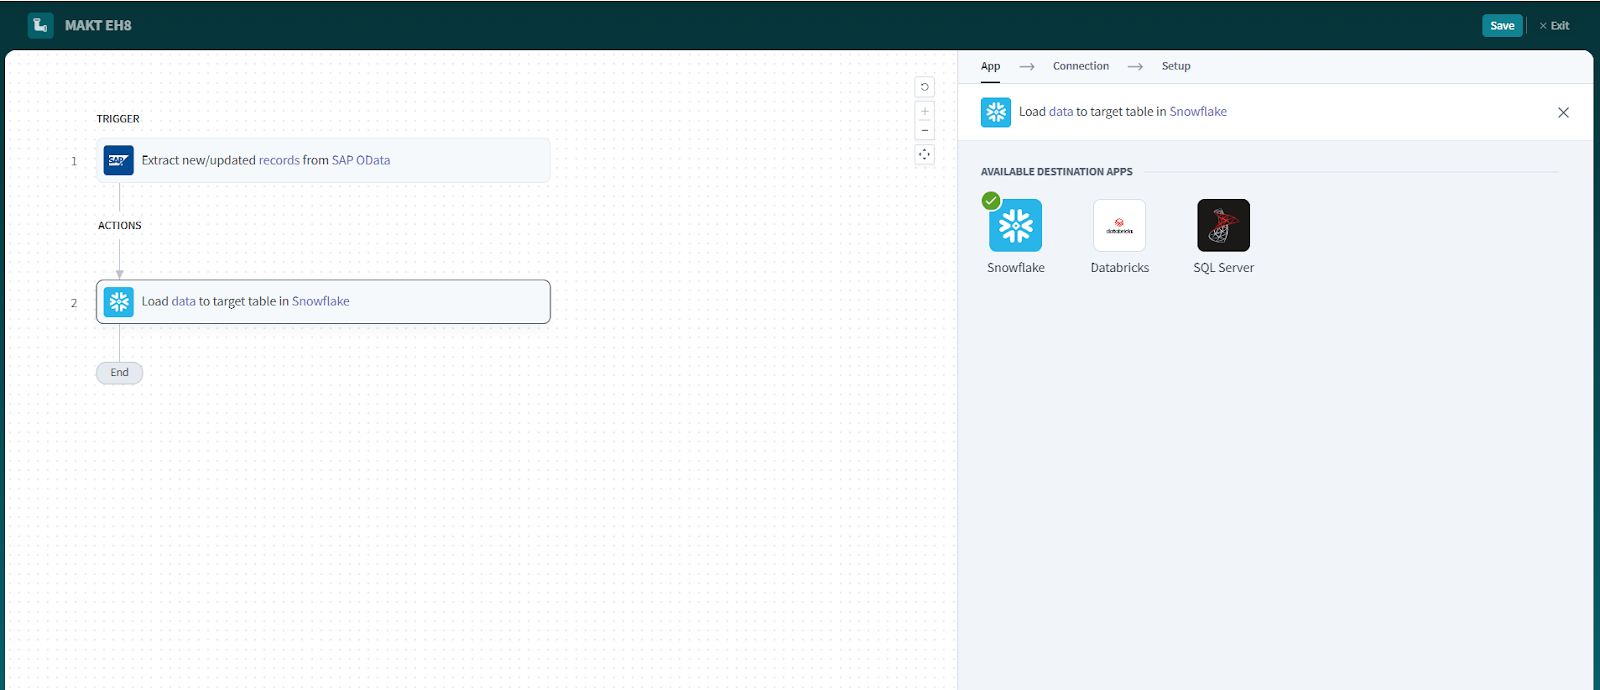Click AVAILABLE DESTINATION APPS heading

(1057, 172)
